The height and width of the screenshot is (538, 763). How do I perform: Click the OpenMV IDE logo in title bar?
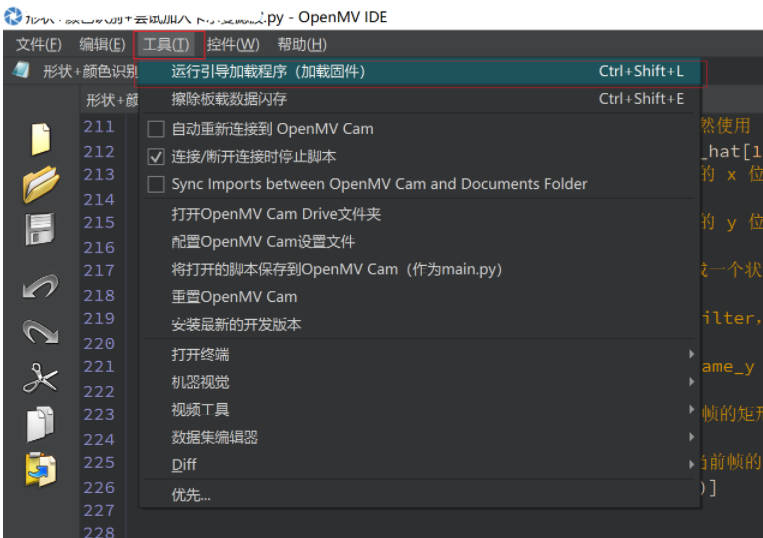[13, 16]
